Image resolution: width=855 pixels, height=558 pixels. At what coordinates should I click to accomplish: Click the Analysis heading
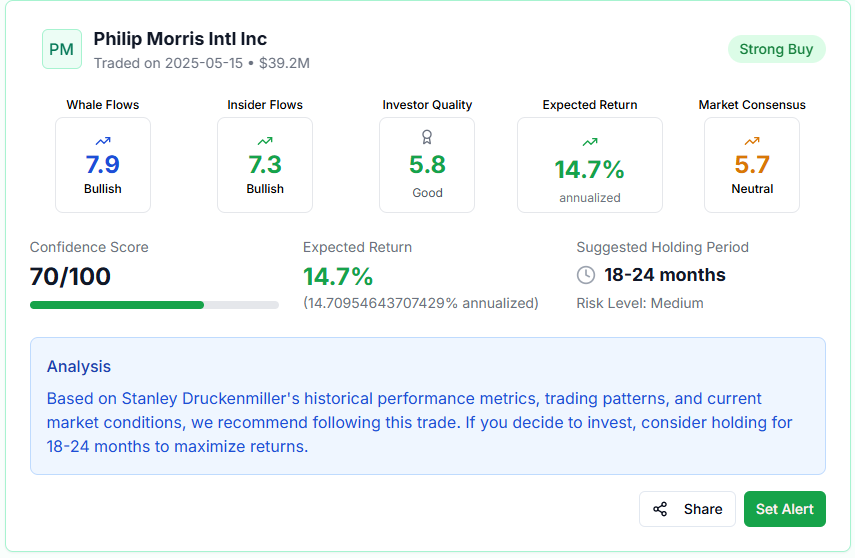click(x=79, y=367)
